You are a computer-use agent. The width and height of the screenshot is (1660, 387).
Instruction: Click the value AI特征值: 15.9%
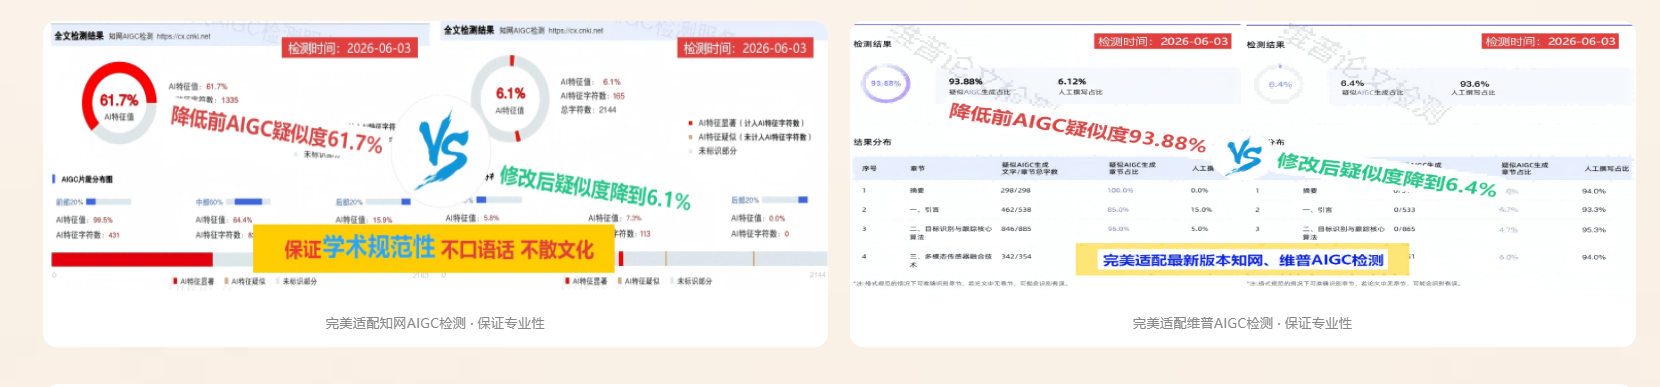coord(364,220)
